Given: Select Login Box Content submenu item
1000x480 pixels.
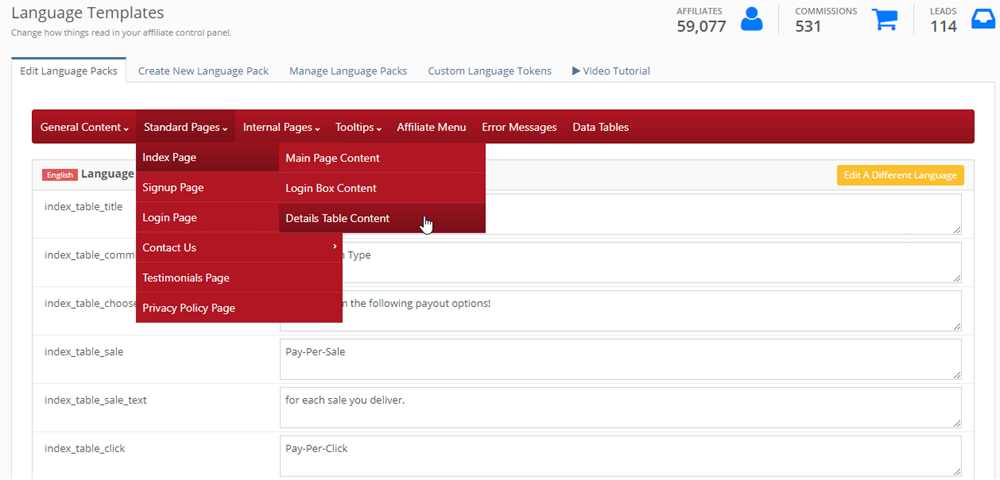Looking at the screenshot, I should tap(382, 188).
